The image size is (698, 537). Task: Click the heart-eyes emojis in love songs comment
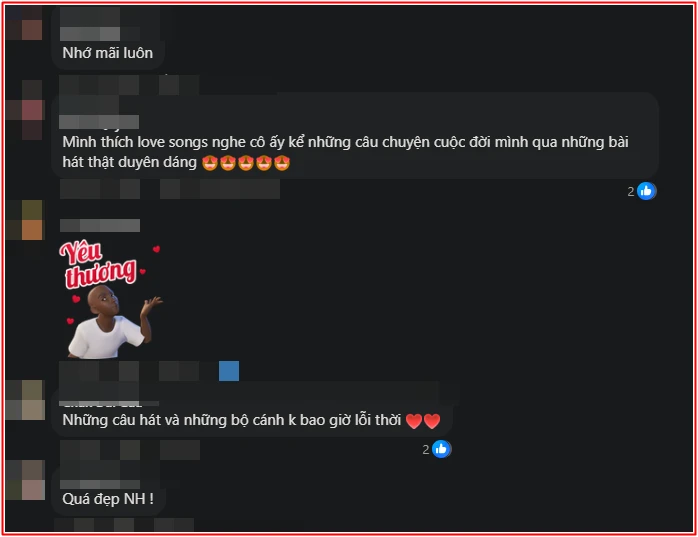(246, 163)
